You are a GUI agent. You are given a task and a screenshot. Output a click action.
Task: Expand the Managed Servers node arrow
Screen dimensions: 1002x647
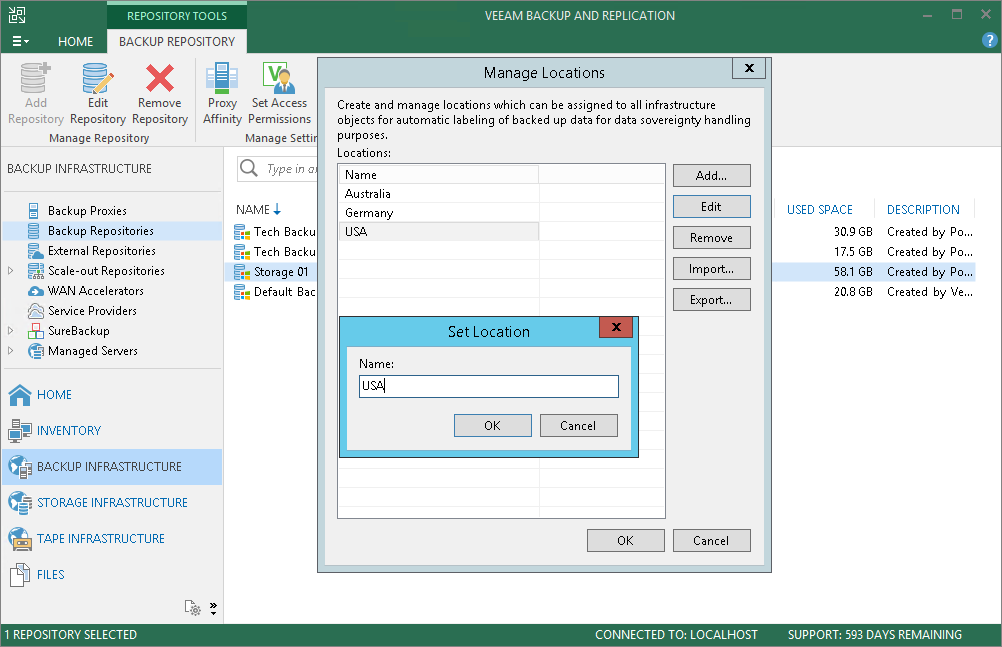tap(10, 350)
